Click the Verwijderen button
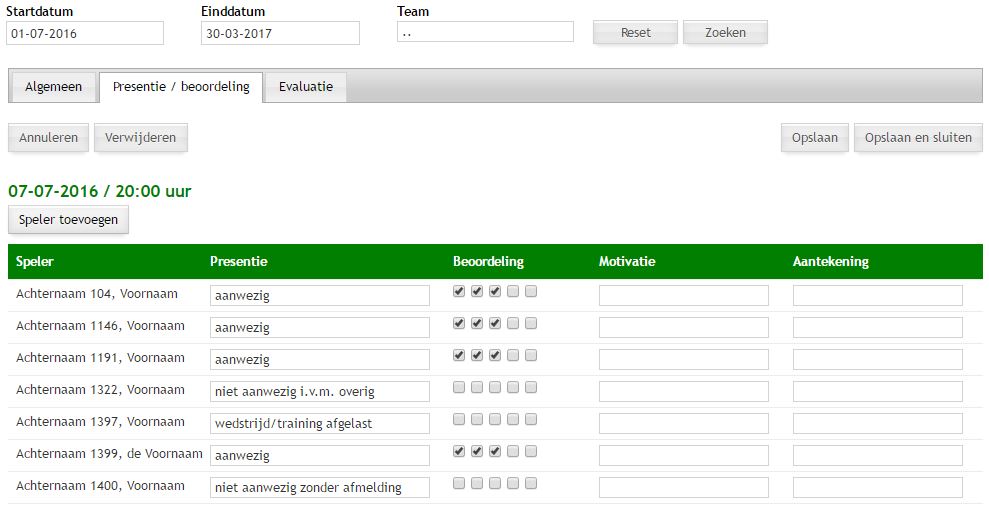 [141, 137]
